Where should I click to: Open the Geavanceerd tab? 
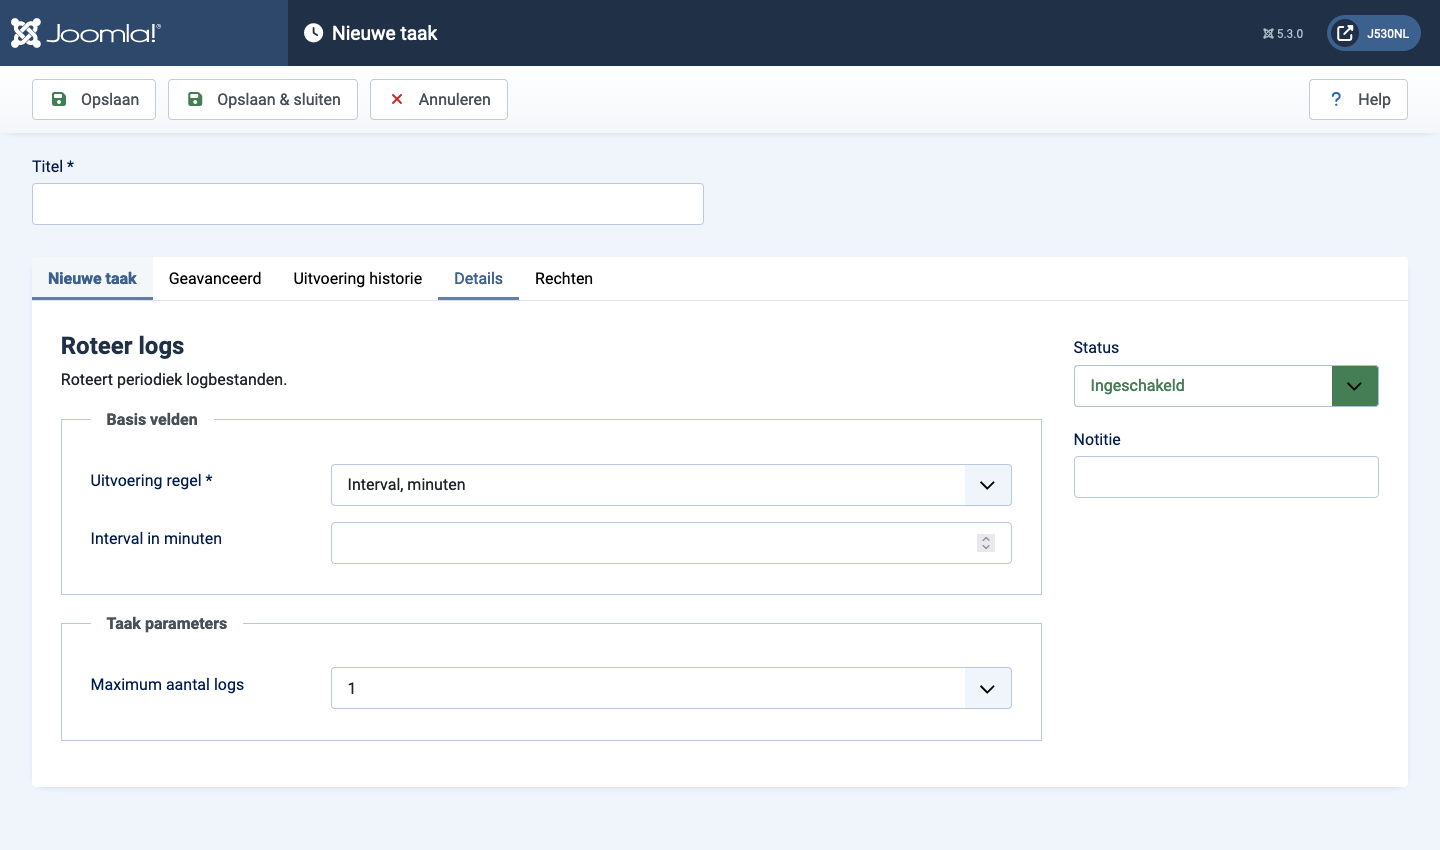click(x=215, y=278)
